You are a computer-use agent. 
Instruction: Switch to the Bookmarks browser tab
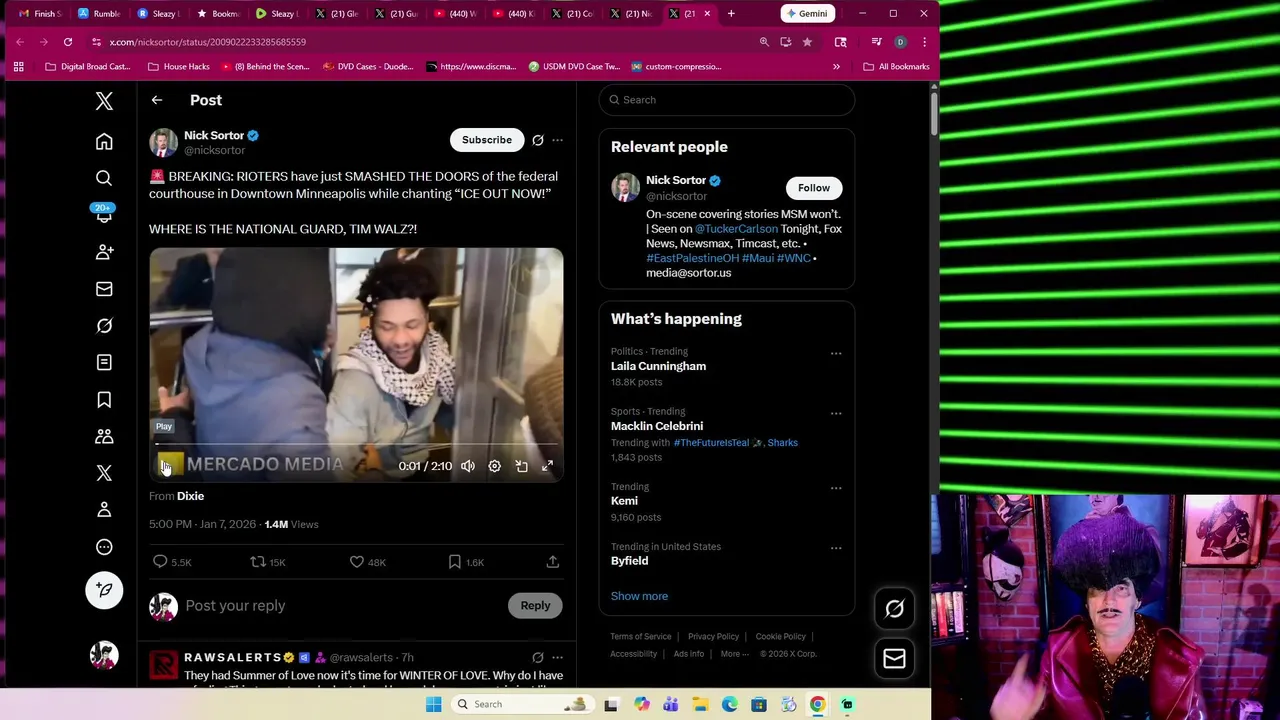pos(218,13)
